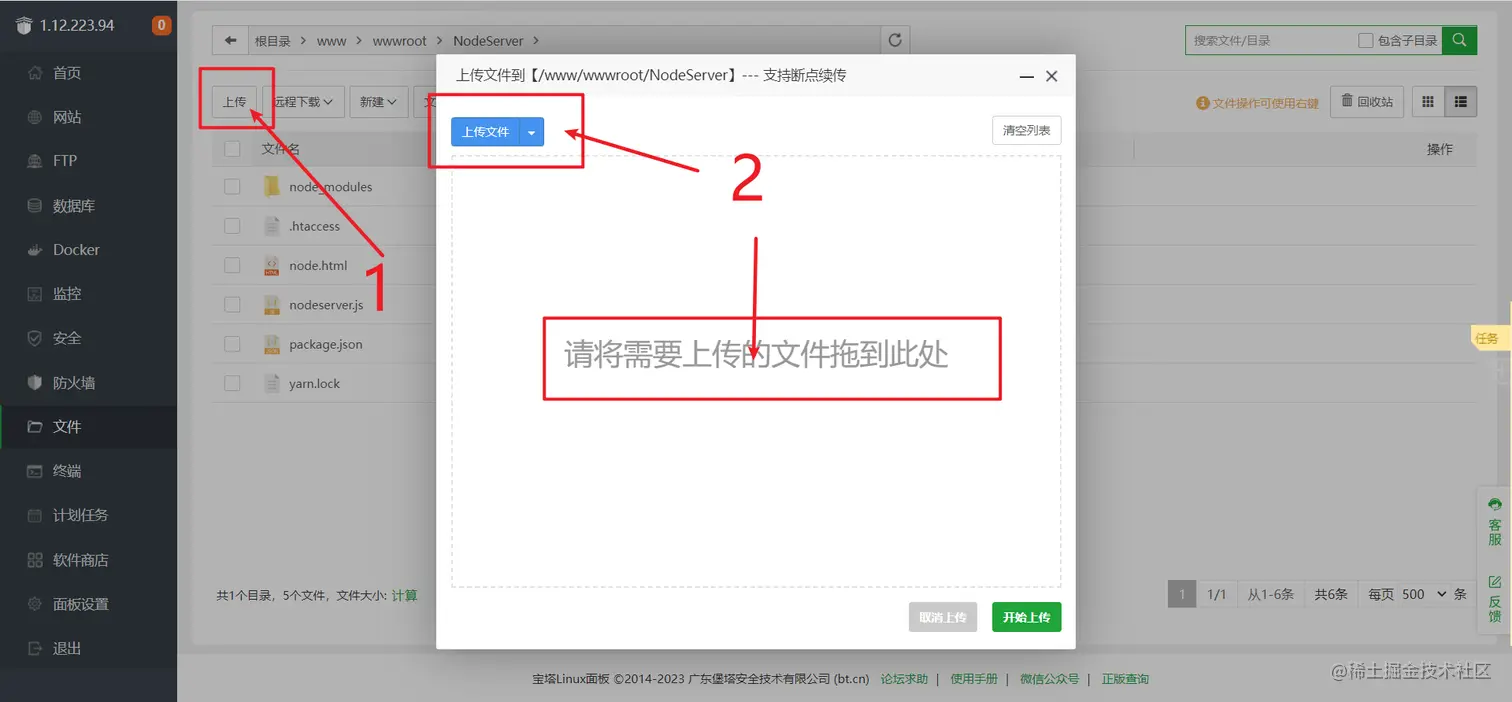Screen dimensions: 1512x702
Task: Open the 新建 dropdown
Action: point(379,101)
